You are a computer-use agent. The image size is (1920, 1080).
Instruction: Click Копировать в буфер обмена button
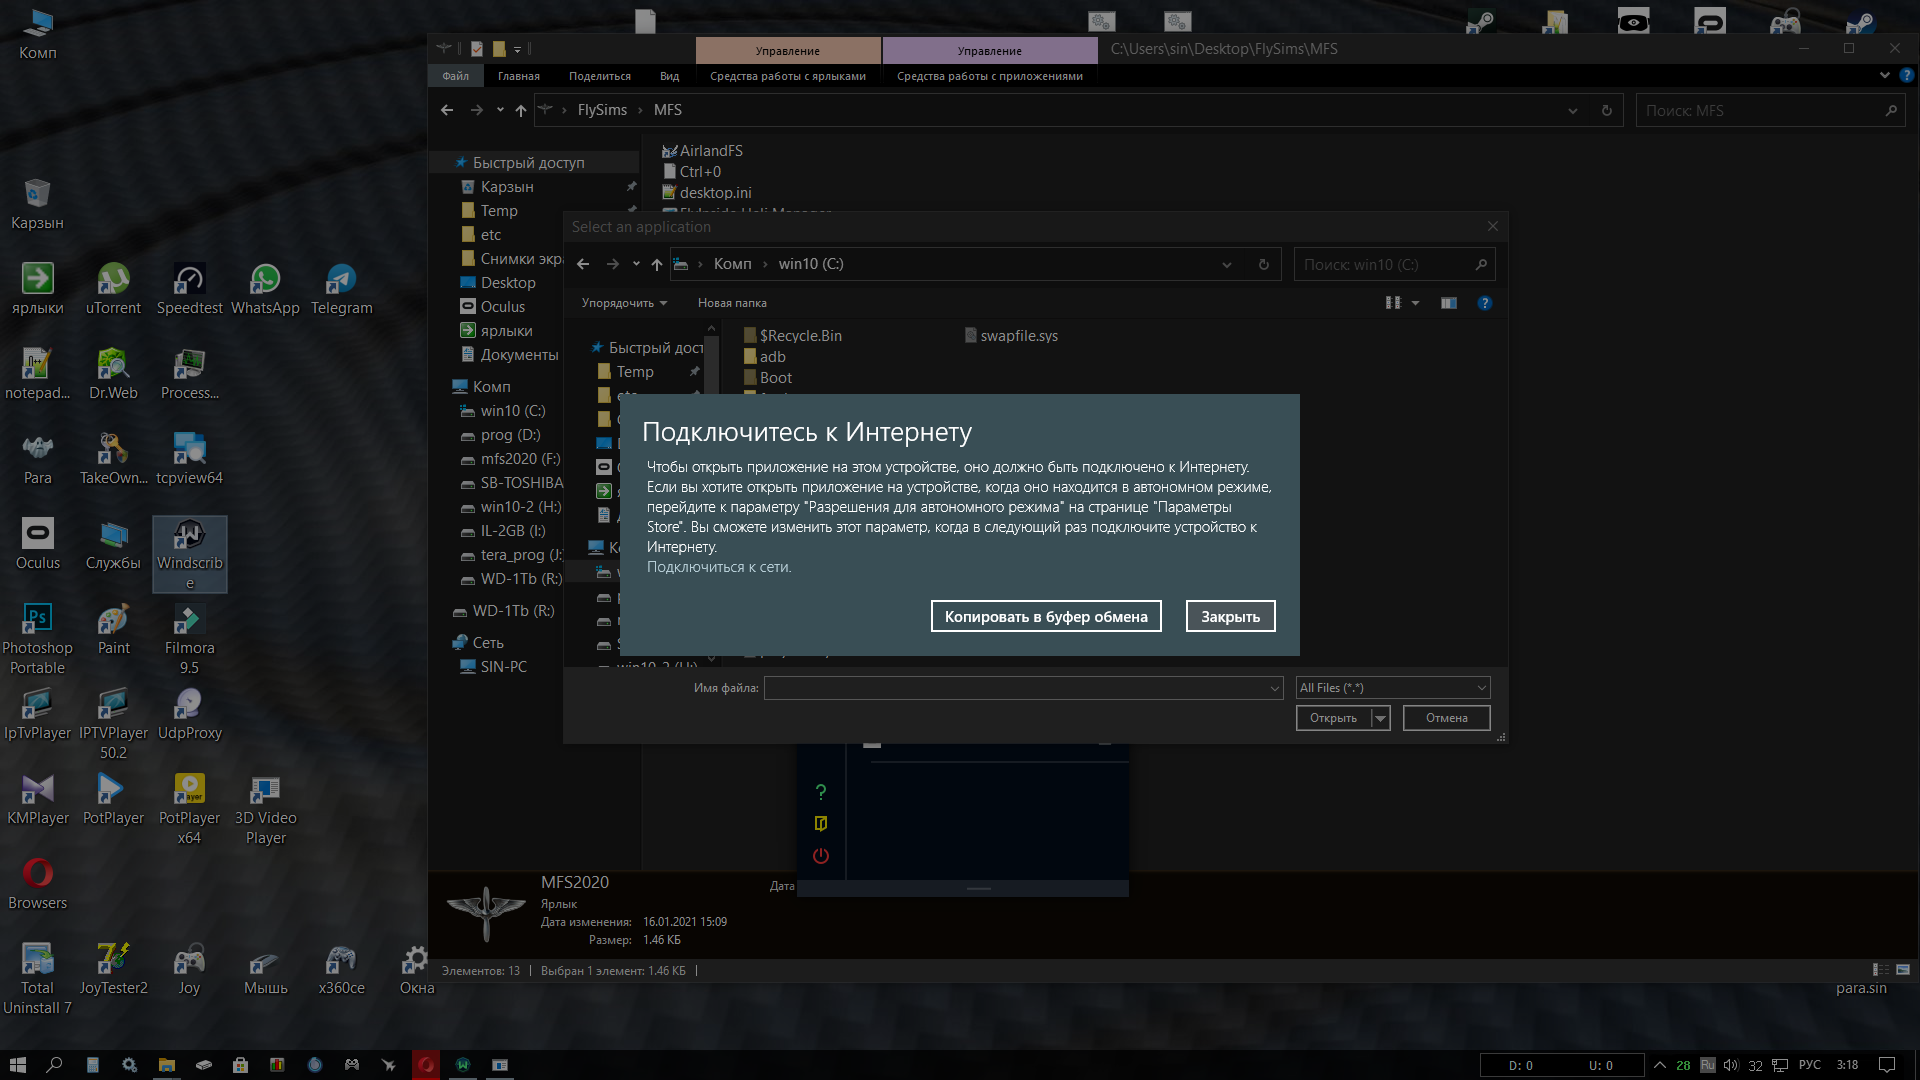(x=1046, y=617)
